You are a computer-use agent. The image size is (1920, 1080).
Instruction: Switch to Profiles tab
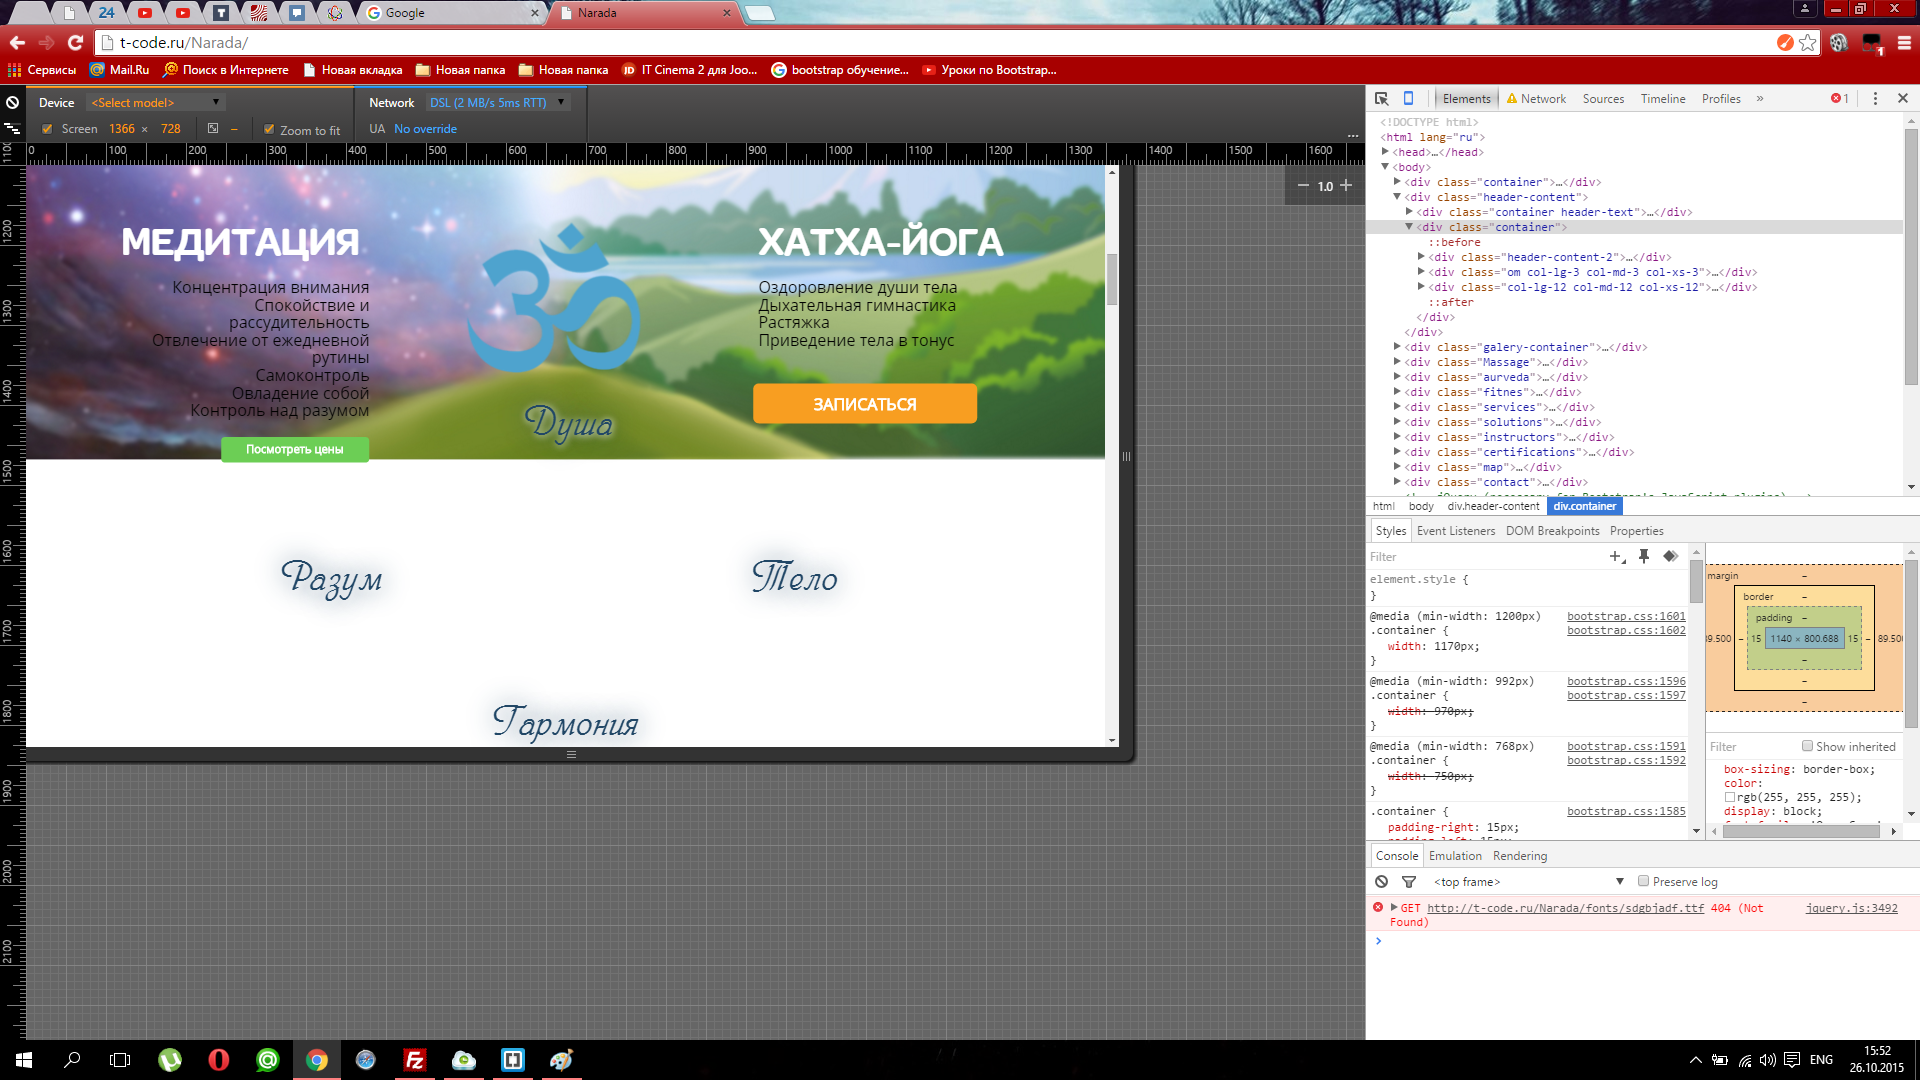click(1721, 98)
